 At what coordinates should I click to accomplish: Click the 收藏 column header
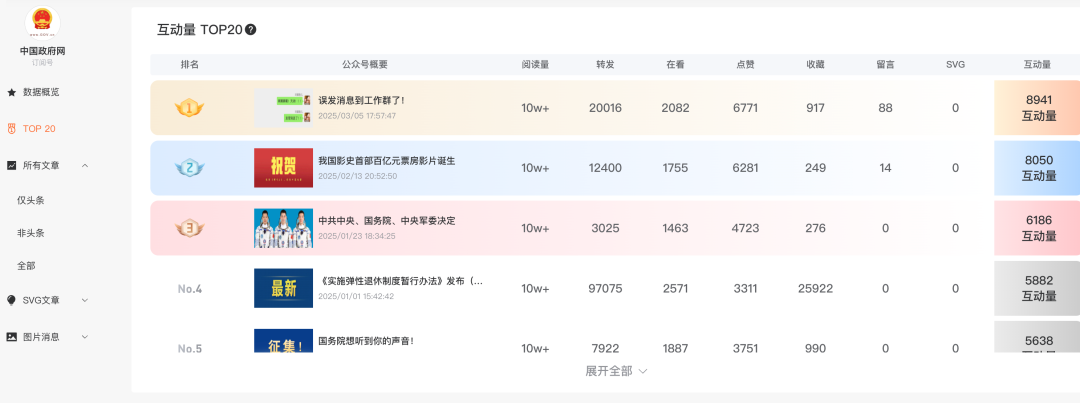[816, 64]
